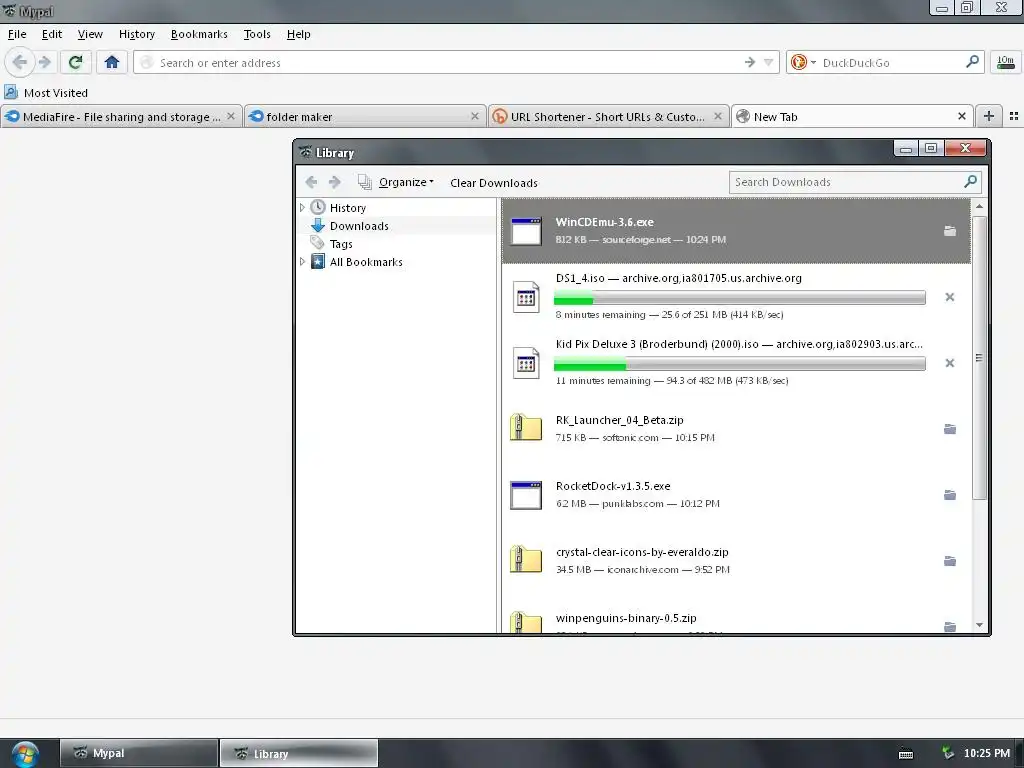Click the WinCDEmu-3.6.exe file icon
The height and width of the screenshot is (768, 1024).
click(x=526, y=231)
